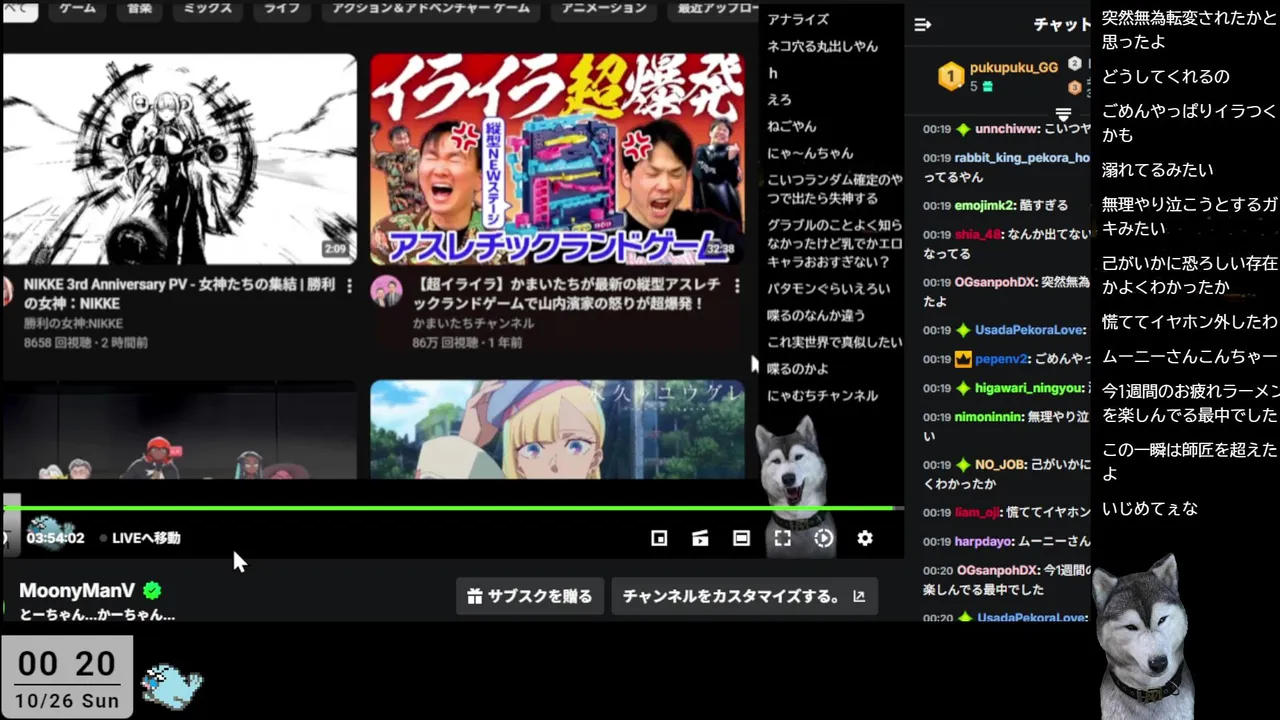
Task: Click username rabbit_king_pekora in chat
Action: pyautogui.click(x=1021, y=158)
